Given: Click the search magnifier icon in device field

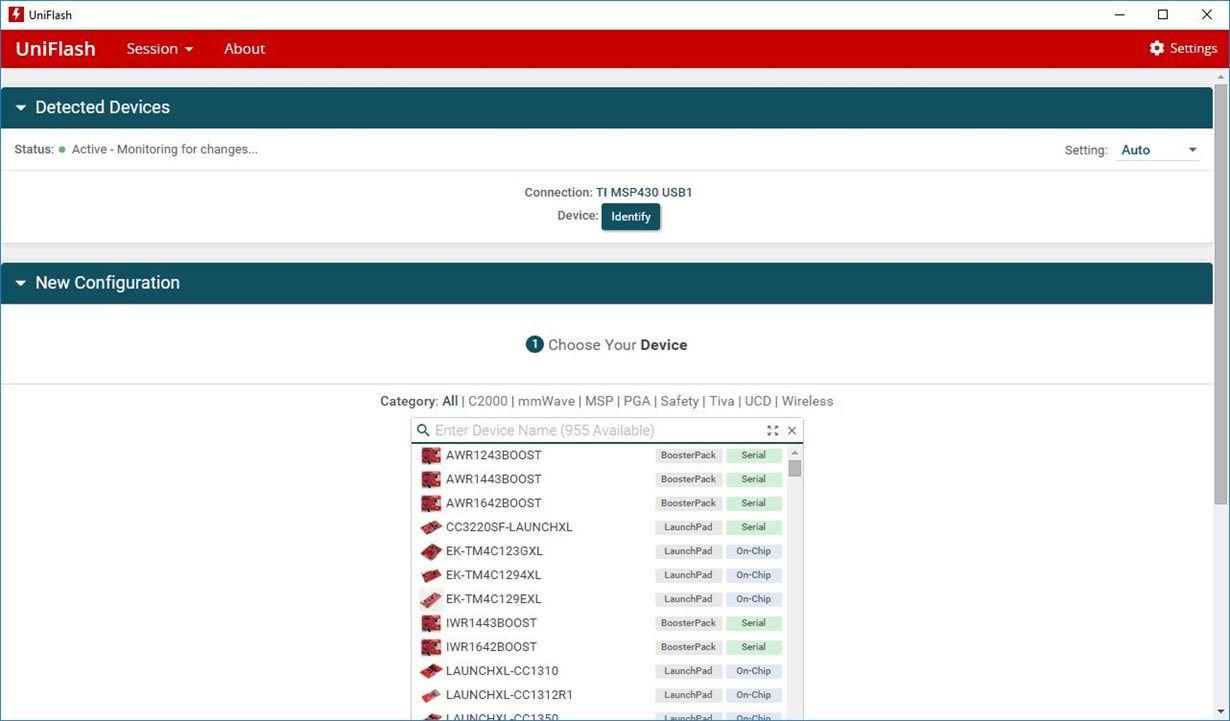Looking at the screenshot, I should point(423,430).
